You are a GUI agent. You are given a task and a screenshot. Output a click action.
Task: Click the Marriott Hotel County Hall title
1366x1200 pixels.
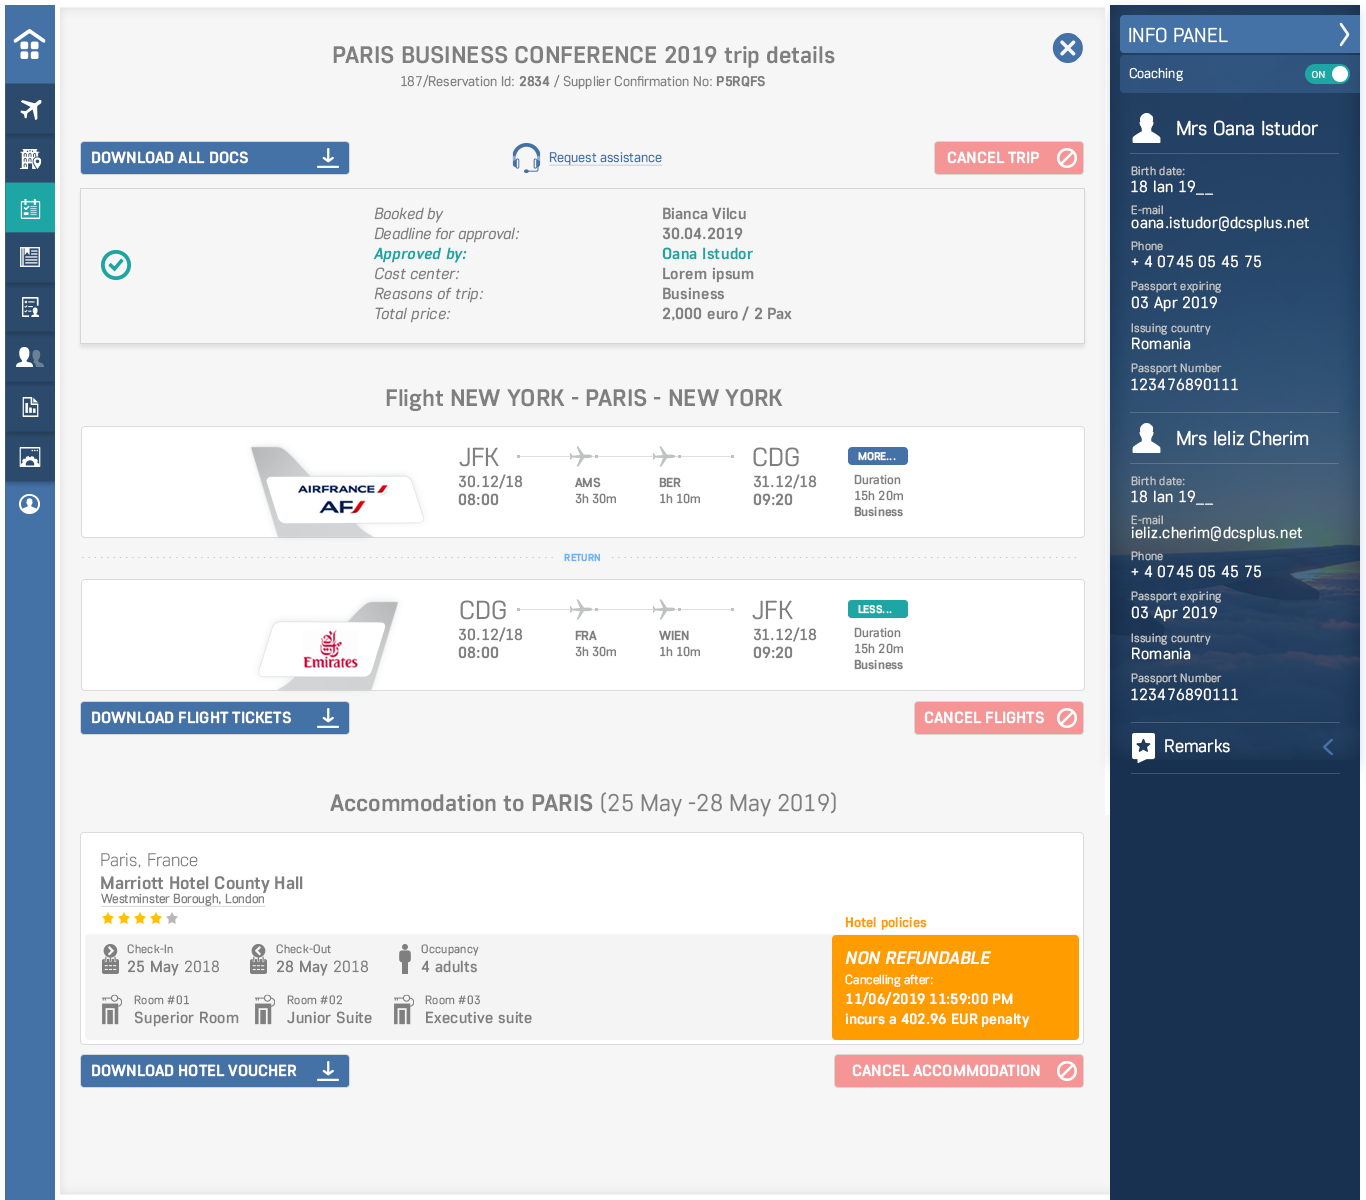click(202, 883)
